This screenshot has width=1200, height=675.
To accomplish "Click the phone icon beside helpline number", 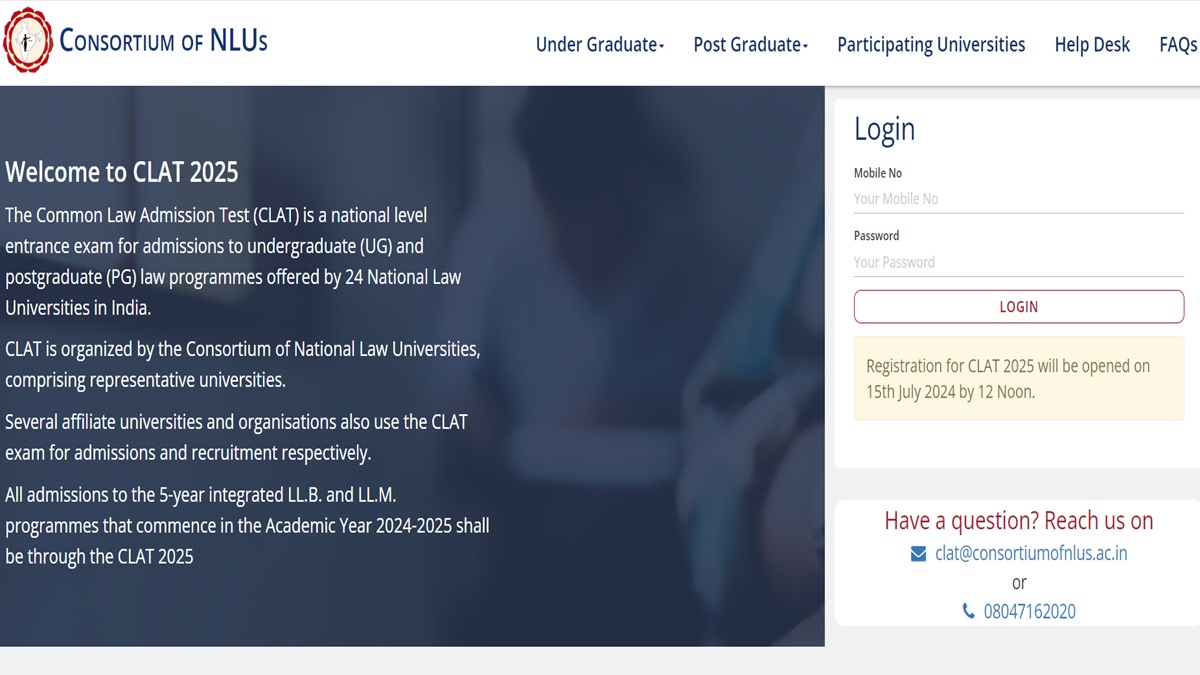I will pyautogui.click(x=968, y=611).
